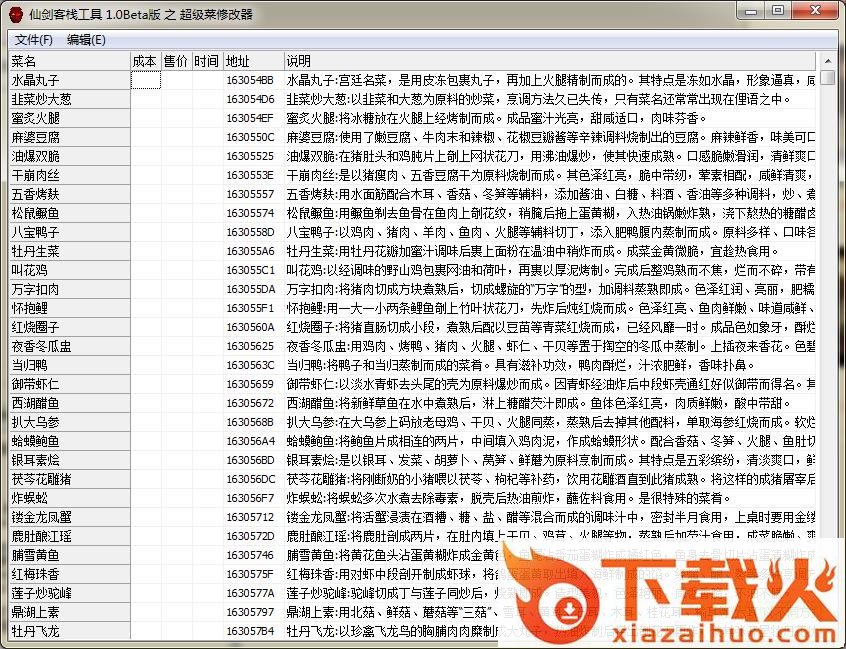Click address cell 1630560A
Image resolution: width=846 pixels, height=649 pixels.
pos(250,327)
